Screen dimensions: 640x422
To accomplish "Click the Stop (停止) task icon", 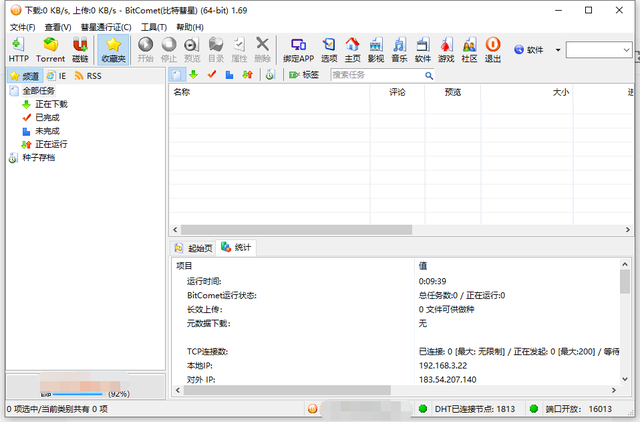I will (x=169, y=50).
